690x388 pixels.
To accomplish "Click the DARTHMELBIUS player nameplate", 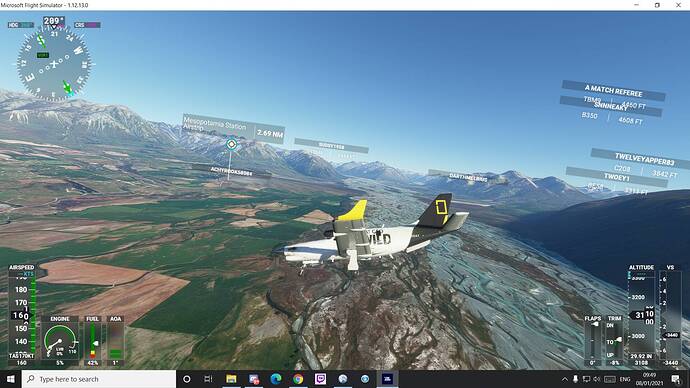I will 468,178.
